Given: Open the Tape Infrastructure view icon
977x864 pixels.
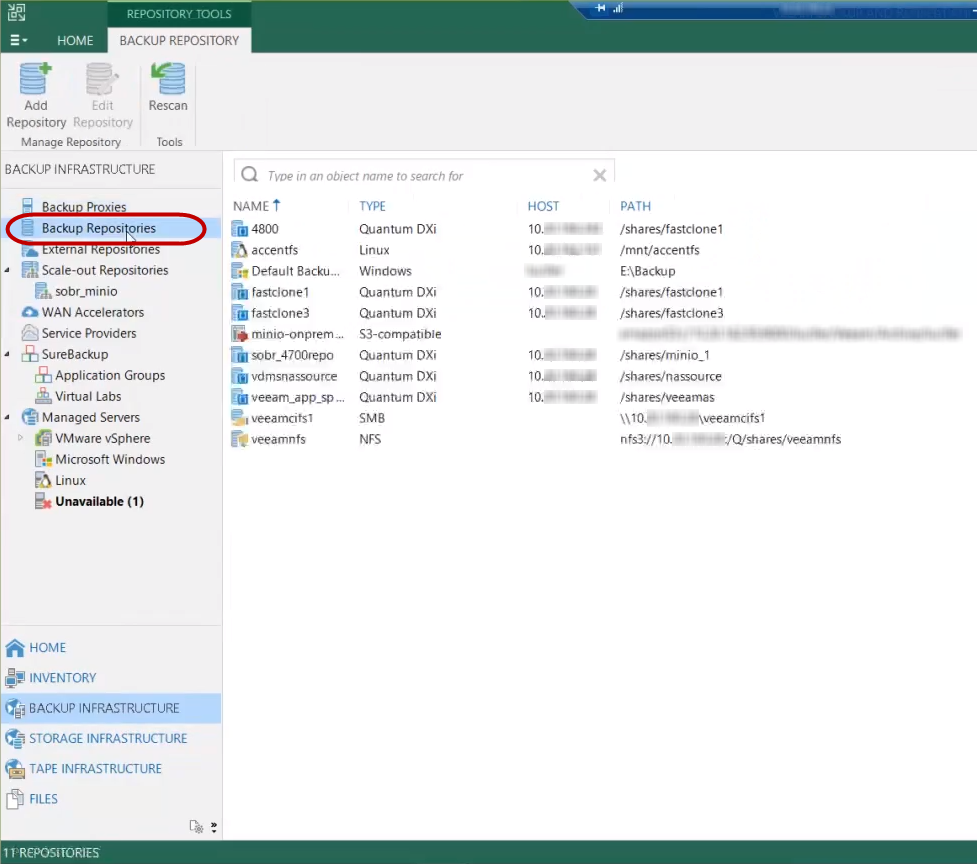Looking at the screenshot, I should pyautogui.click(x=15, y=768).
